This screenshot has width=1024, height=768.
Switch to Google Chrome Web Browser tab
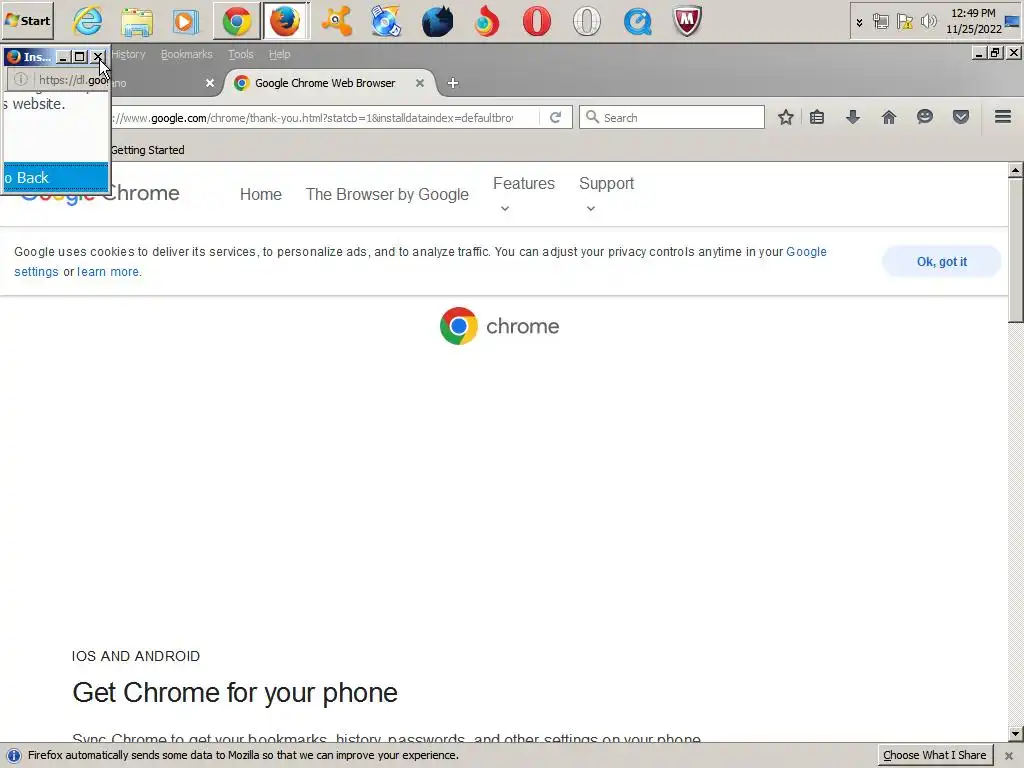coord(325,83)
